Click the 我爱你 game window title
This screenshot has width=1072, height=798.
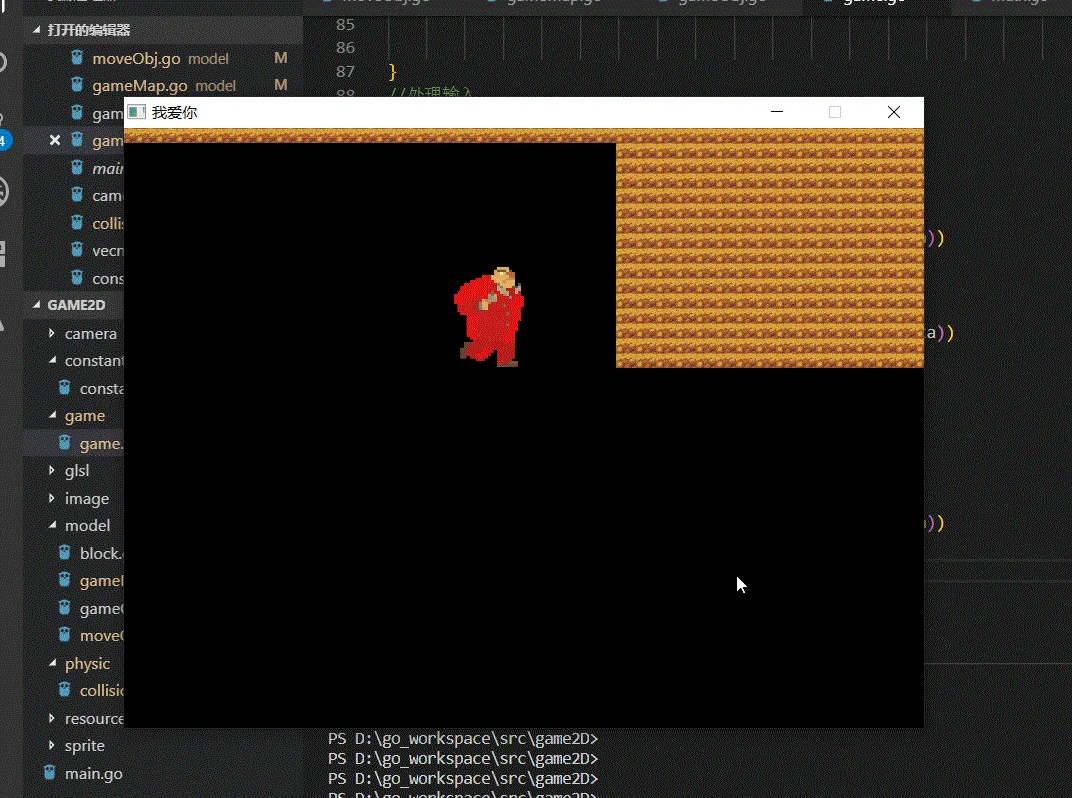pos(174,112)
